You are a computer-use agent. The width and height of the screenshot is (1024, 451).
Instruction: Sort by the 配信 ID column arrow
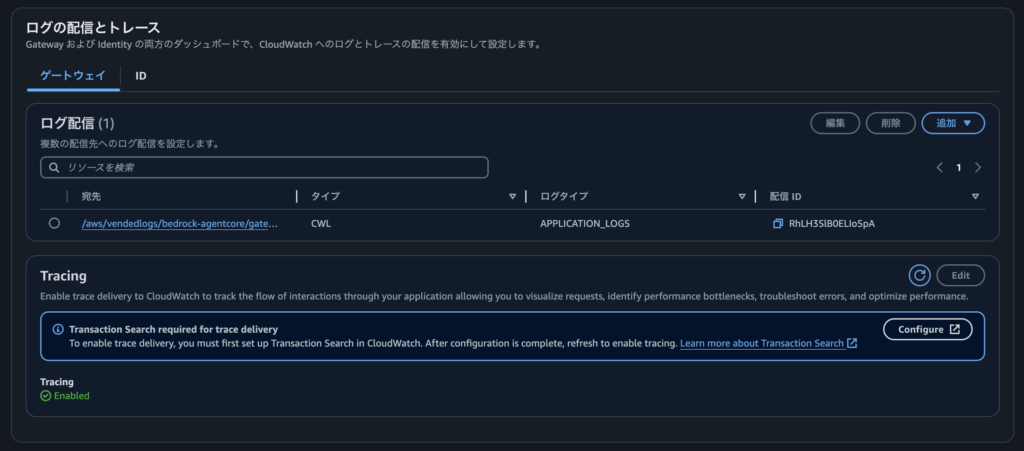(974, 196)
